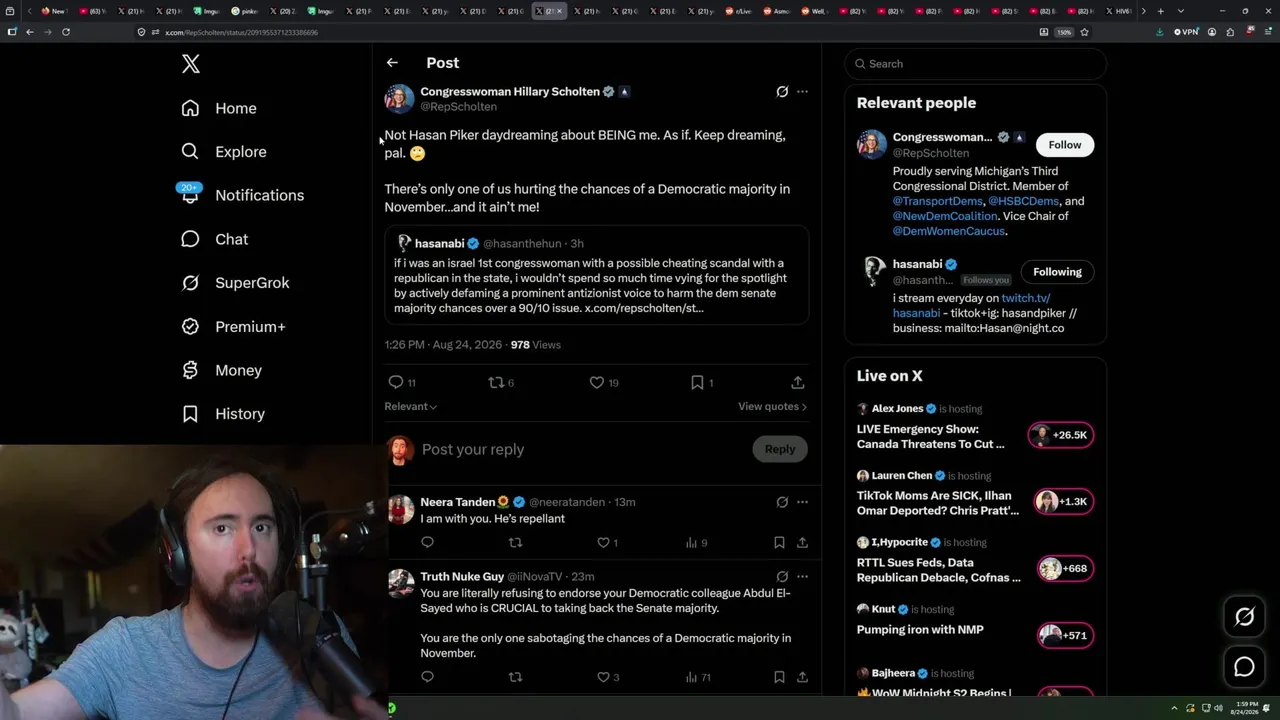Viewport: 1280px width, 720px height.
Task: Reload the page in the browser toolbar
Action: tap(66, 32)
